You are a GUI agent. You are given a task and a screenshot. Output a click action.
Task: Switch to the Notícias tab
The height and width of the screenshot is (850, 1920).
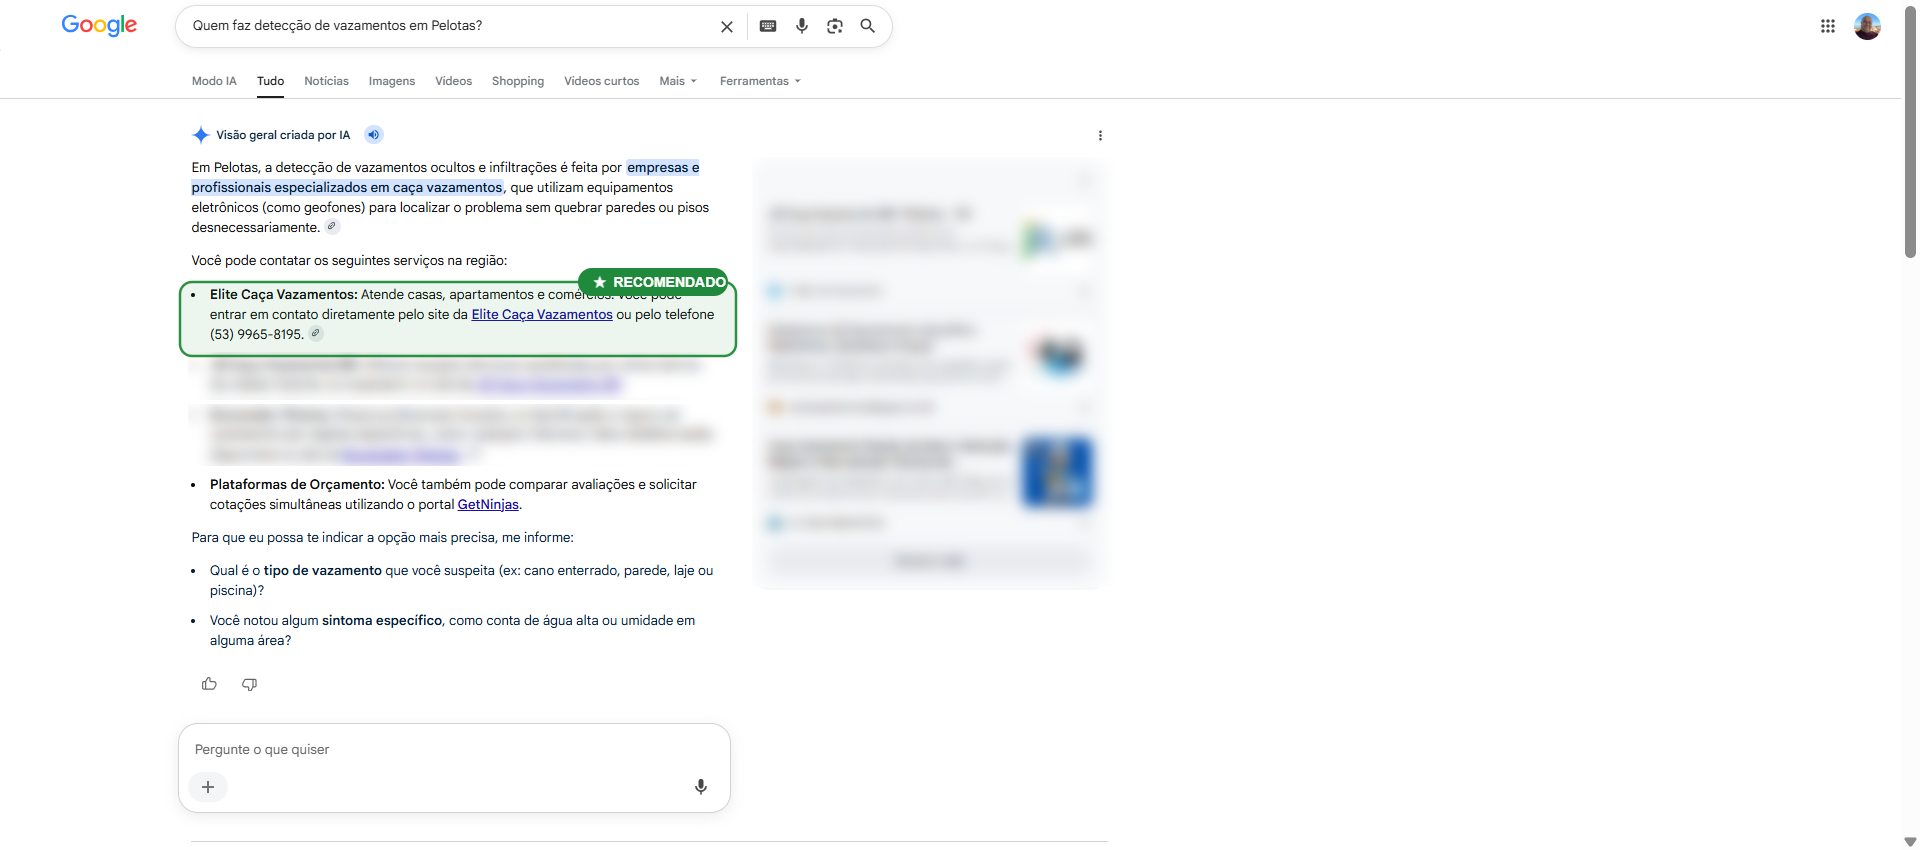click(x=326, y=81)
